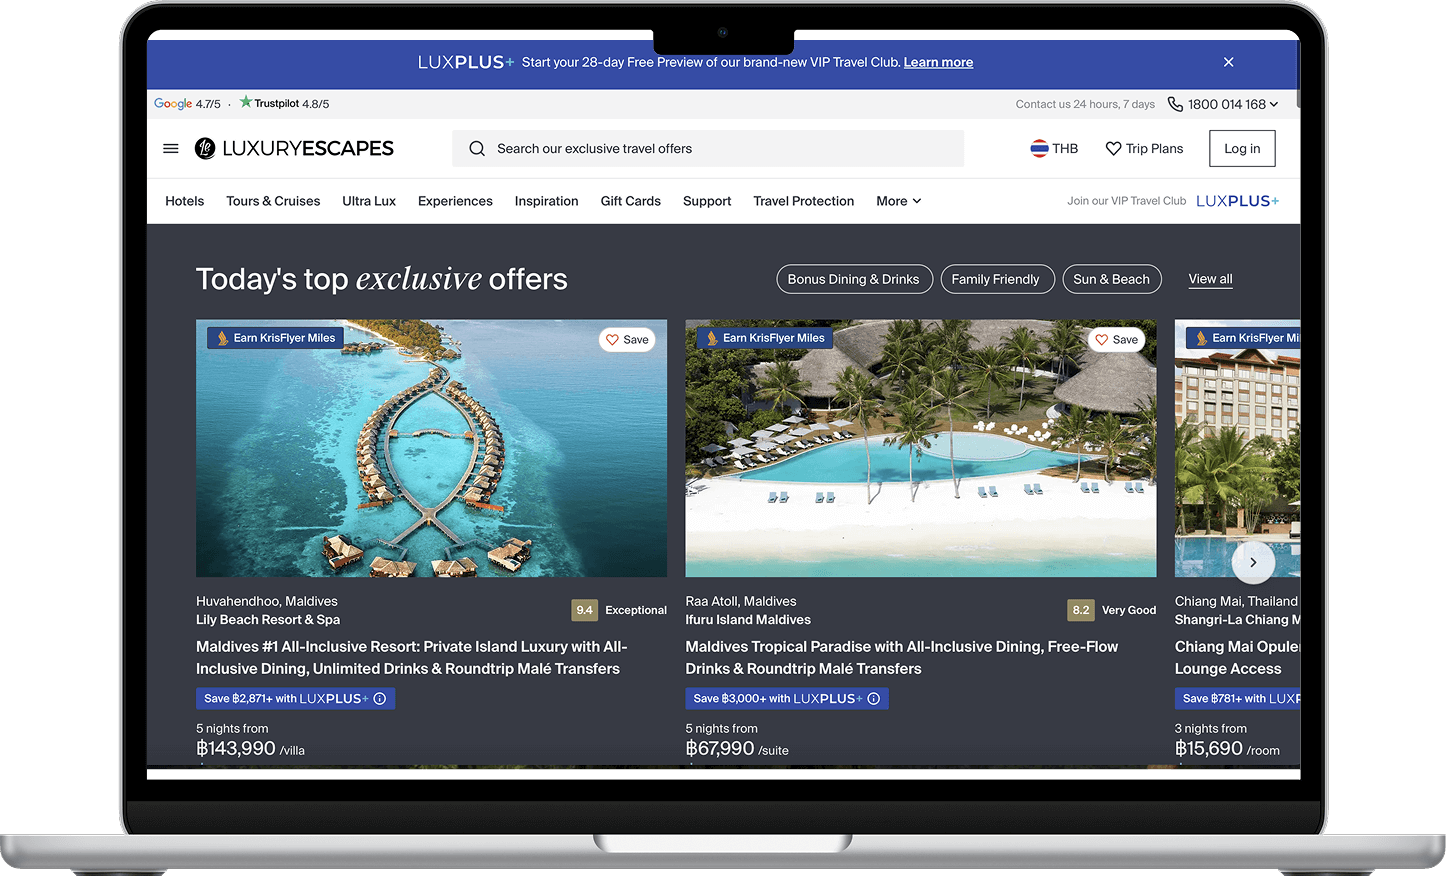Image resolution: width=1446 pixels, height=876 pixels.
Task: Click the Trustpilot star rating
Action: click(284, 103)
